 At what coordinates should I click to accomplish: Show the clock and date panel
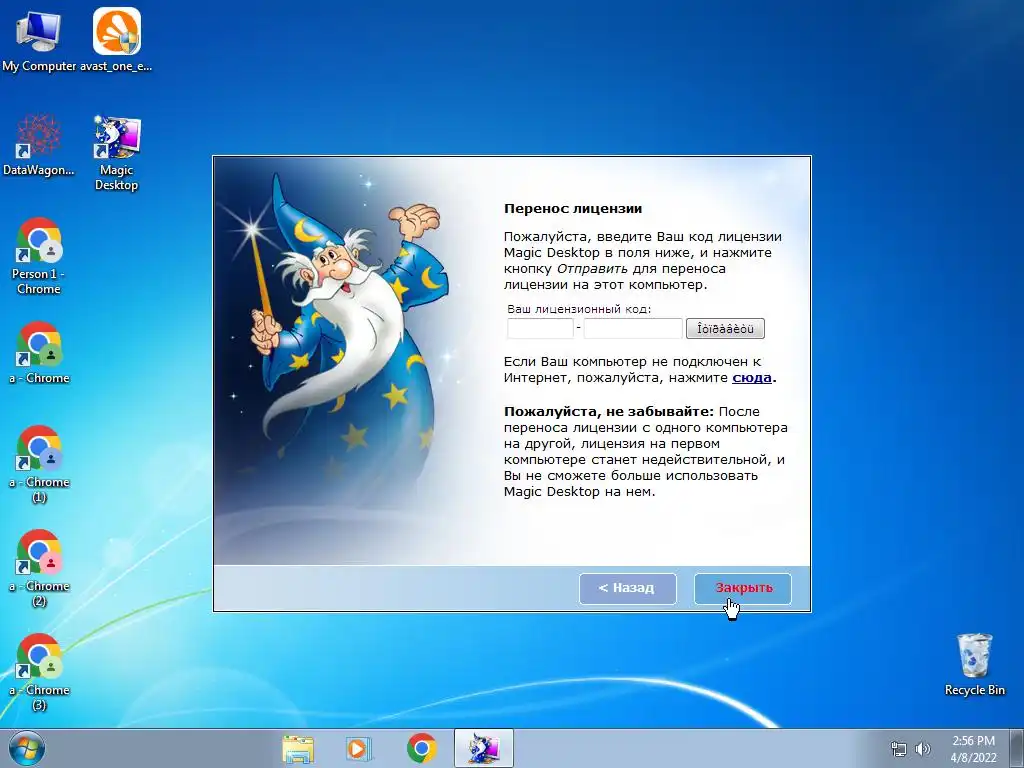coord(973,749)
